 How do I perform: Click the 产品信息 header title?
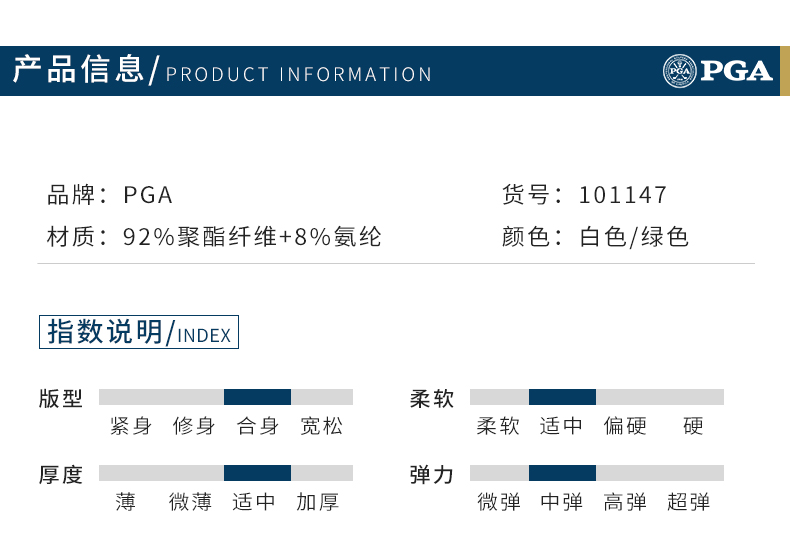(x=78, y=70)
